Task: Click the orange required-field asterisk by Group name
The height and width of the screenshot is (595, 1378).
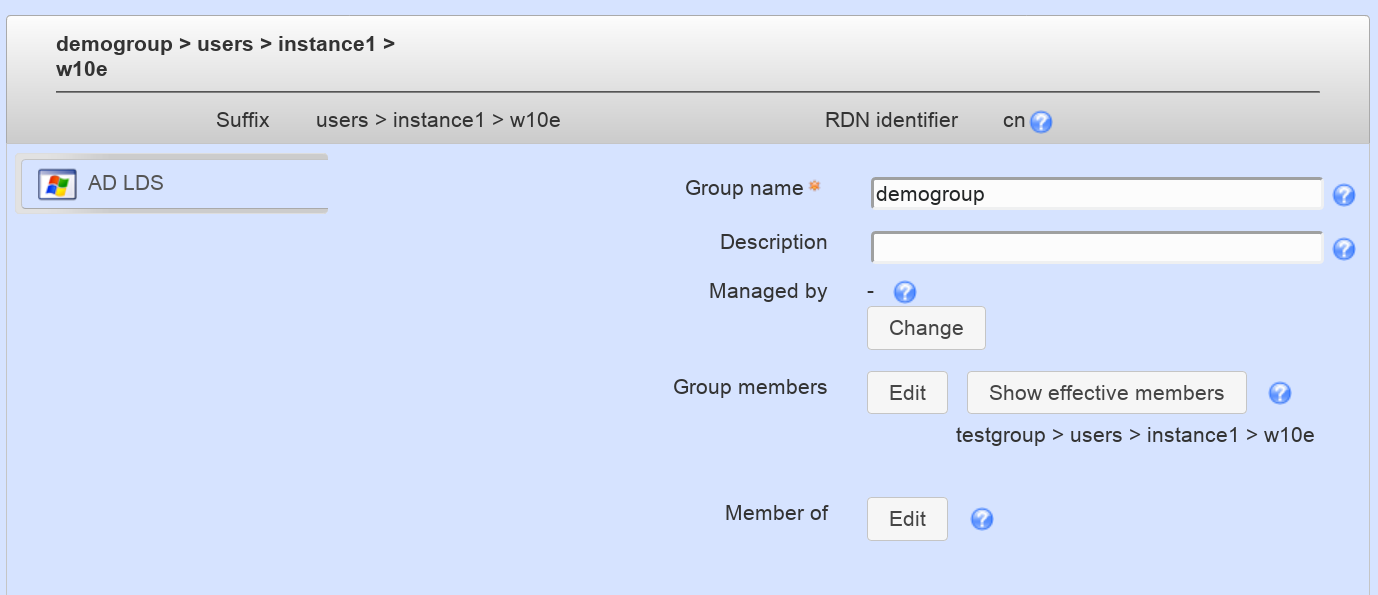Action: pos(814,186)
